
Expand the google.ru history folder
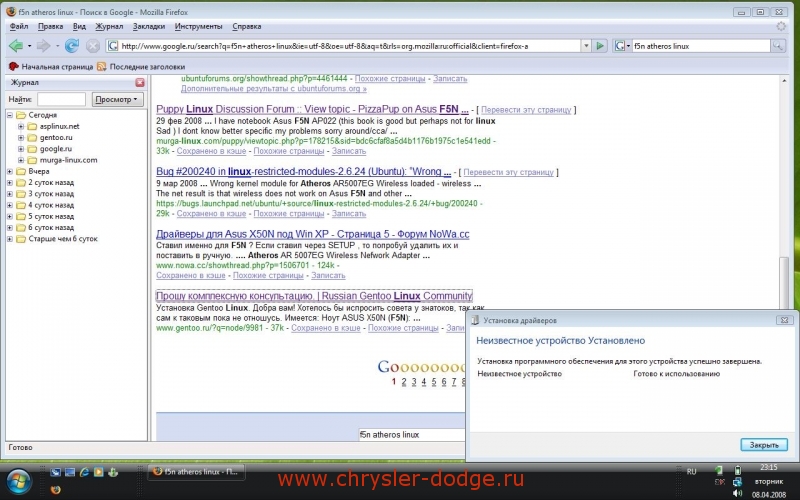21,149
